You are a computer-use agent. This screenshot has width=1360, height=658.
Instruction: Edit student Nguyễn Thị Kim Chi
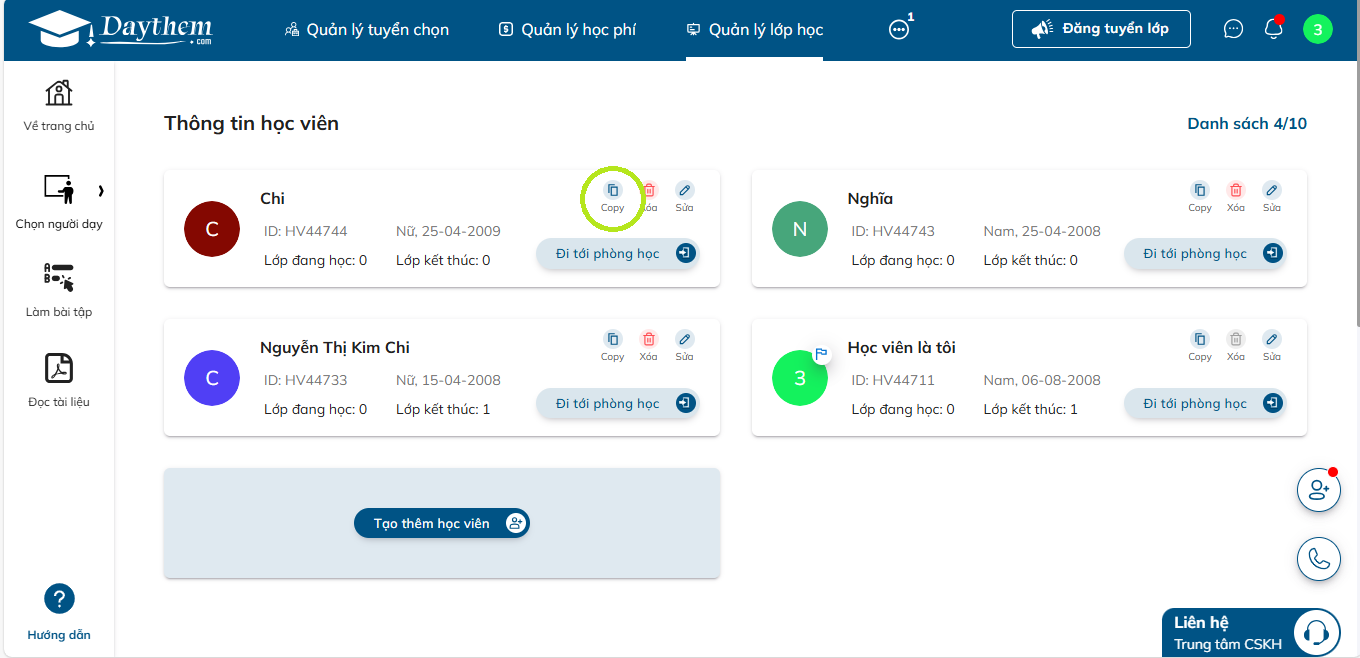pos(684,345)
